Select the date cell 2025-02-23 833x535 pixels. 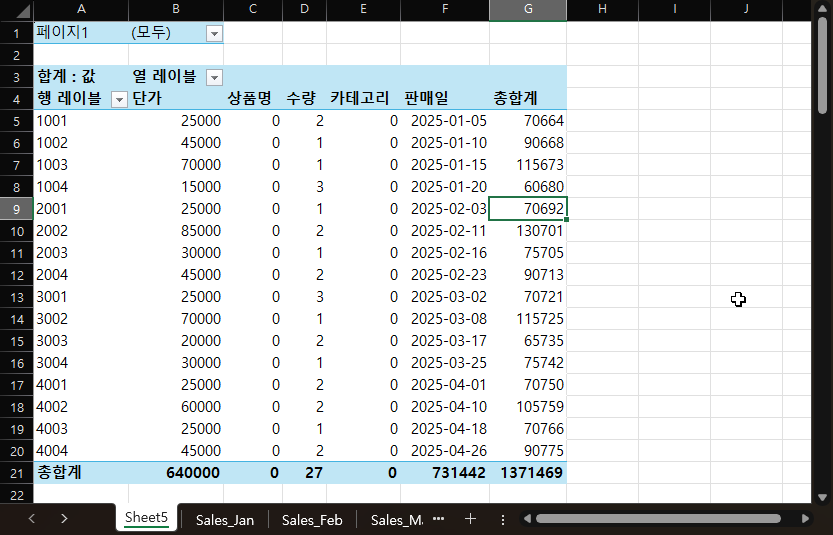445,275
